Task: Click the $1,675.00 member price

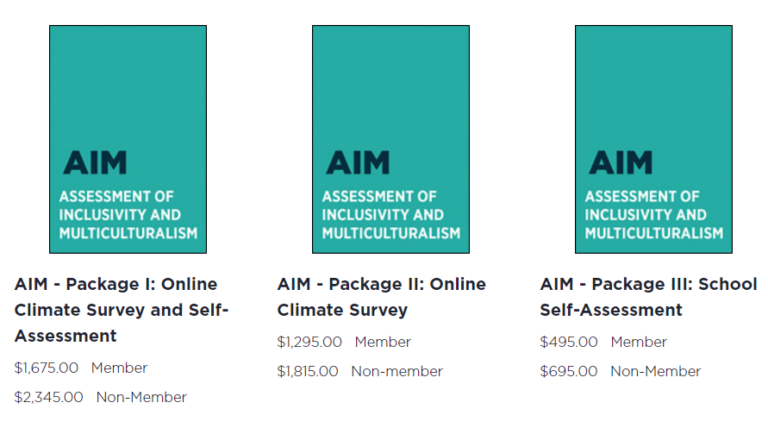Action: 46,368
